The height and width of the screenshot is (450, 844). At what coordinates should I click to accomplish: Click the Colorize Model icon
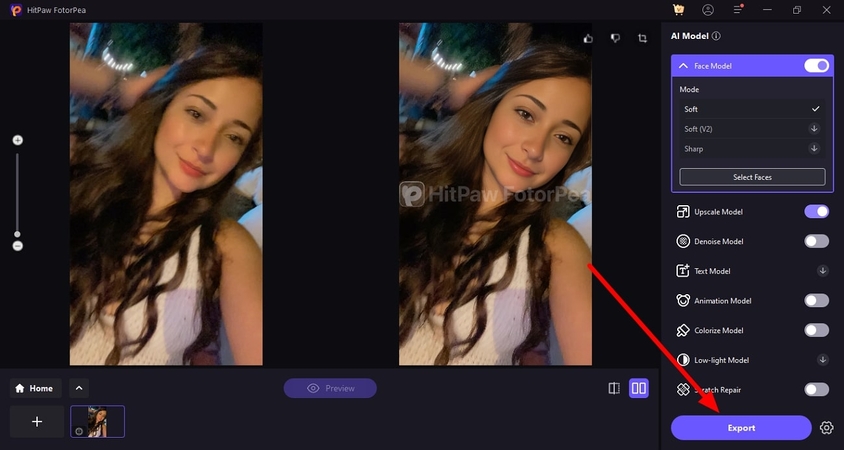coord(683,330)
